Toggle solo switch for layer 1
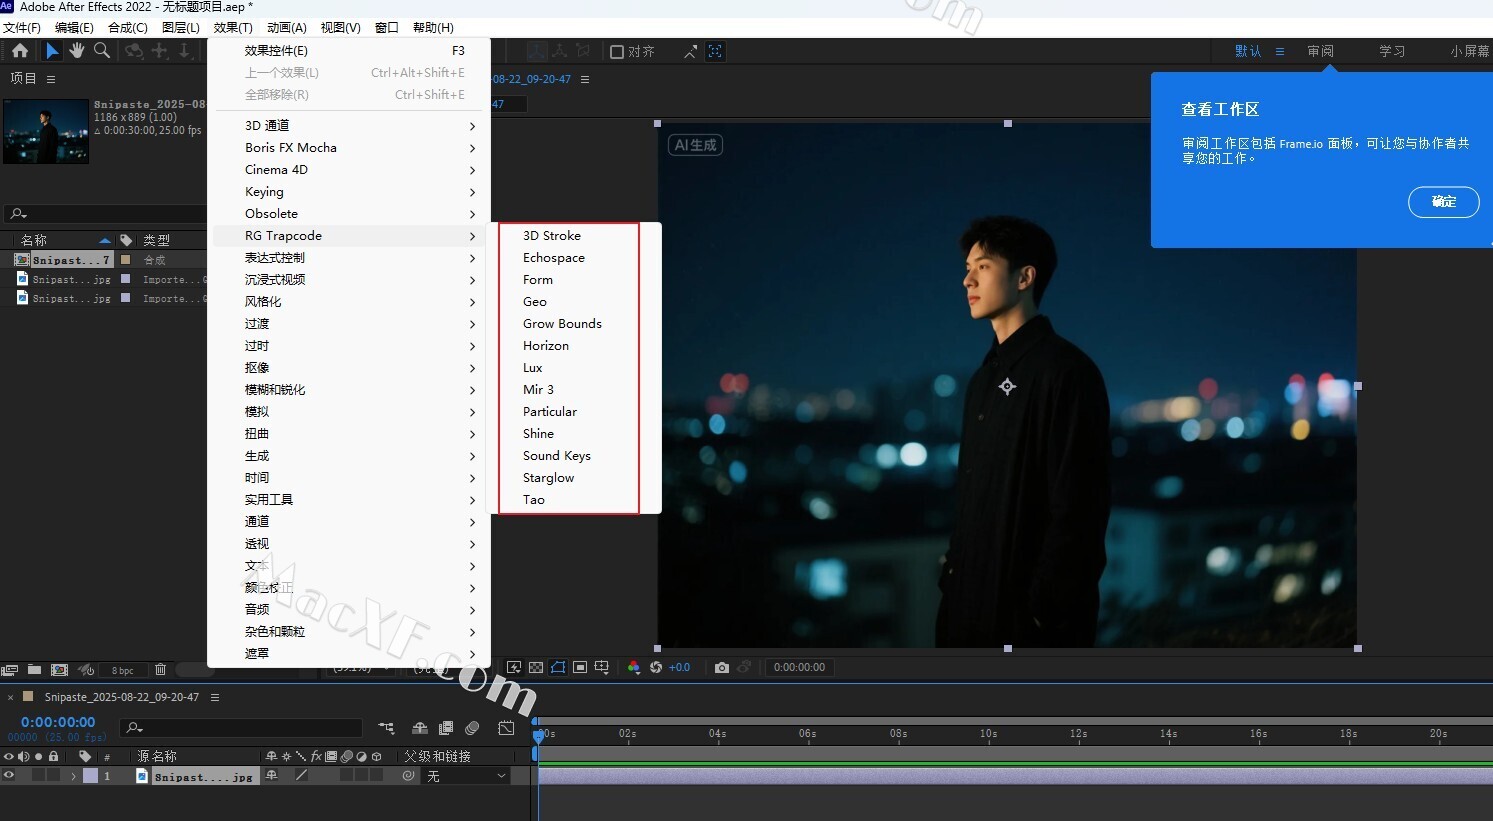This screenshot has width=1493, height=821. [38, 775]
